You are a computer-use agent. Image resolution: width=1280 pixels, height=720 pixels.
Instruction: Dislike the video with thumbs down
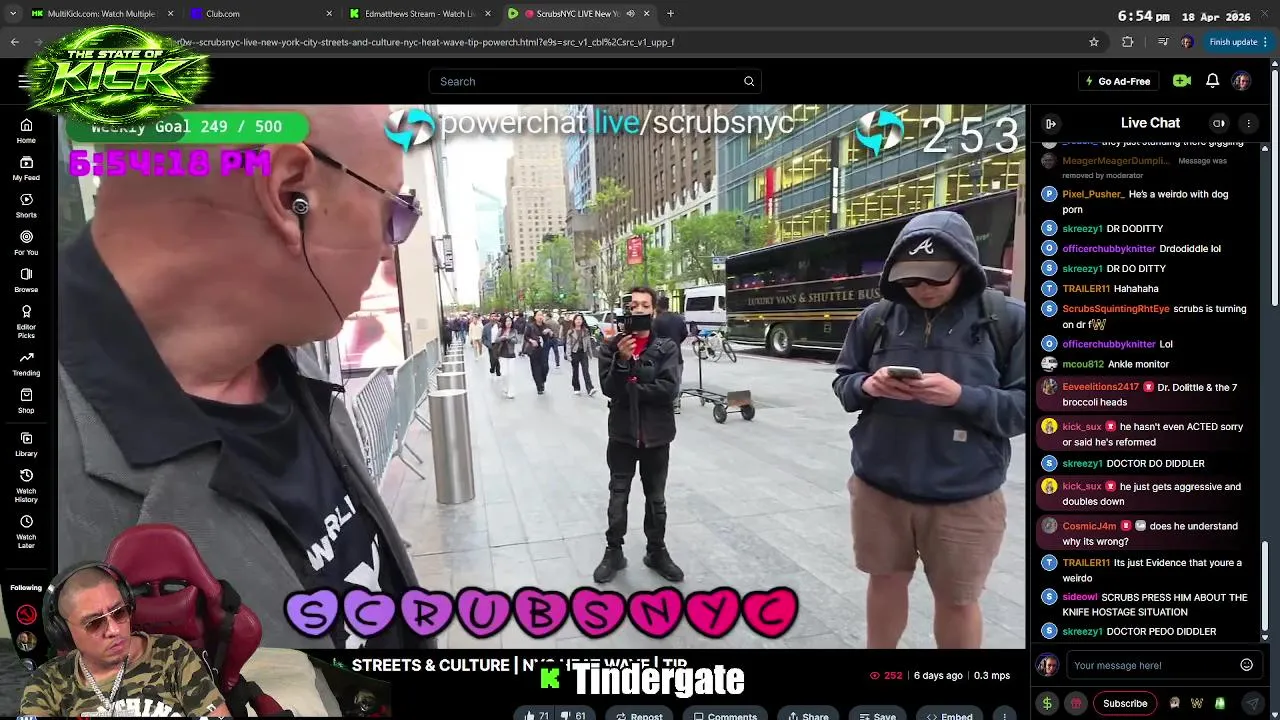(x=574, y=716)
